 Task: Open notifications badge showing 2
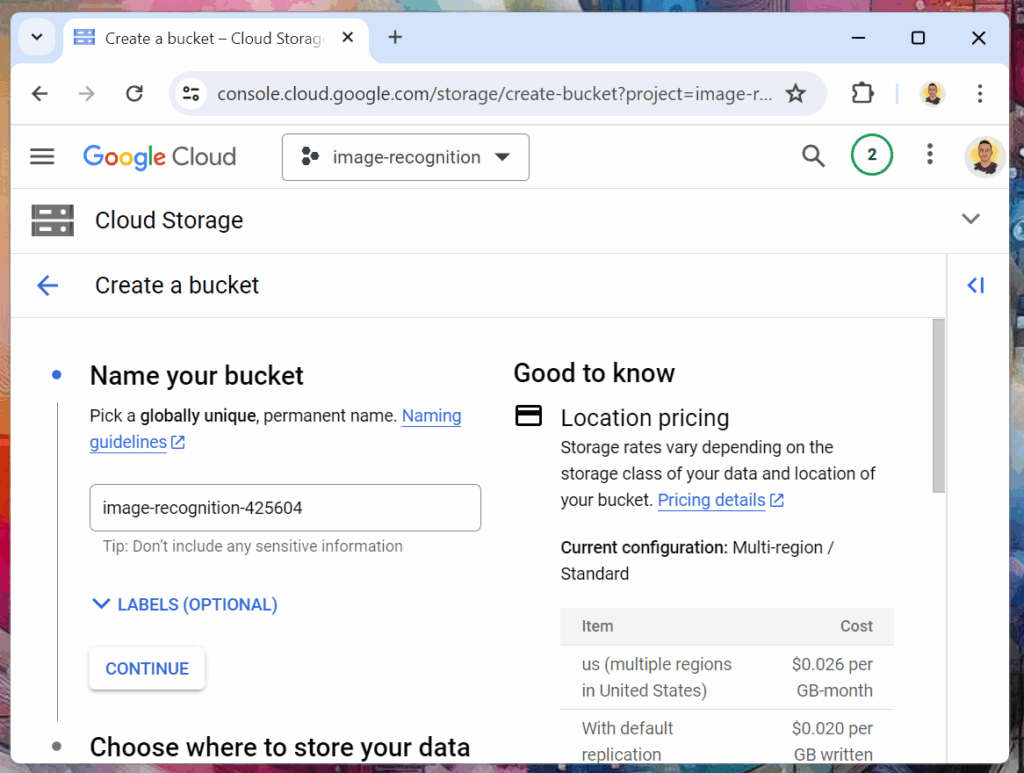pyautogui.click(x=871, y=155)
